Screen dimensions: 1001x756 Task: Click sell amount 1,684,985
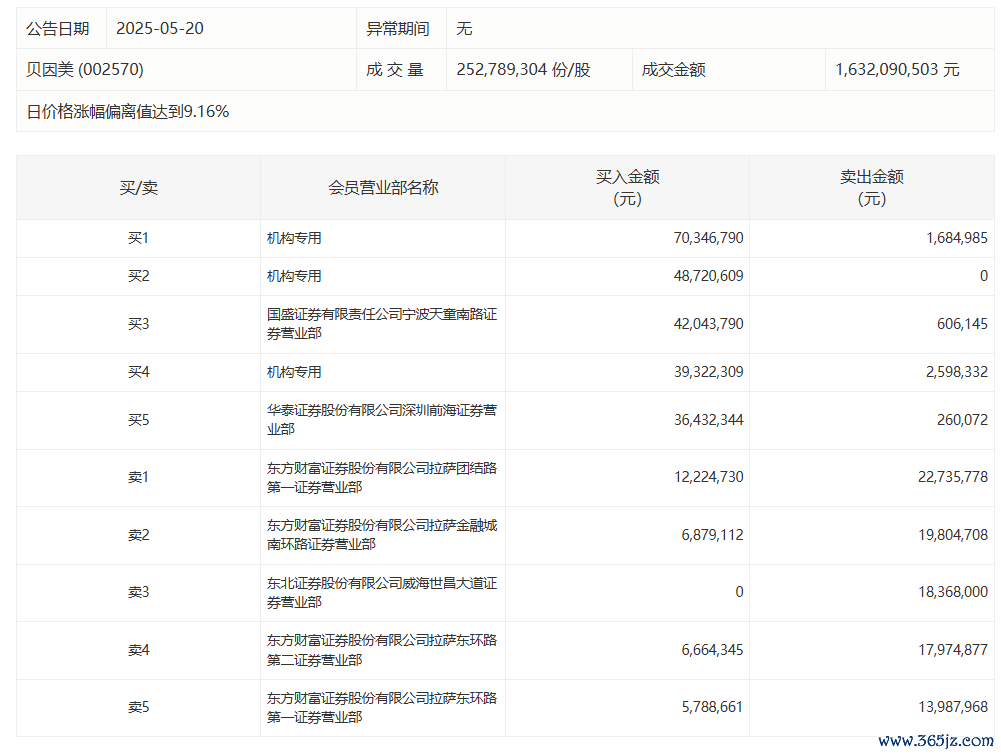[957, 238]
